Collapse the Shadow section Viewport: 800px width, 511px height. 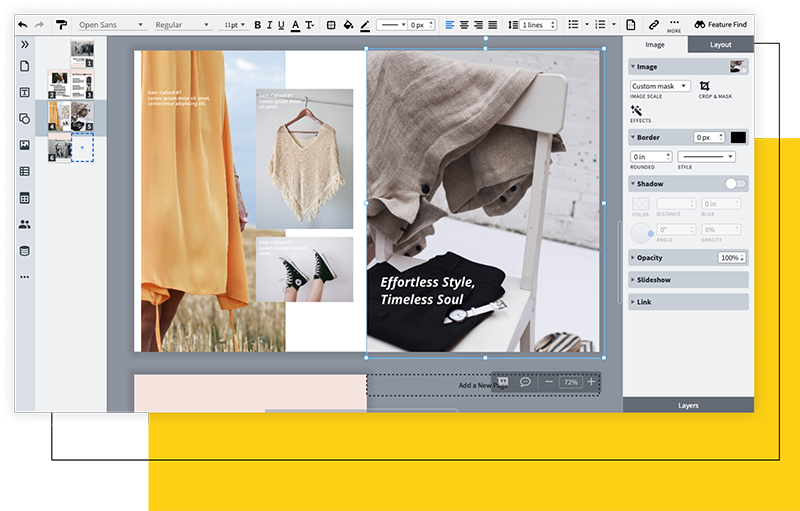633,184
